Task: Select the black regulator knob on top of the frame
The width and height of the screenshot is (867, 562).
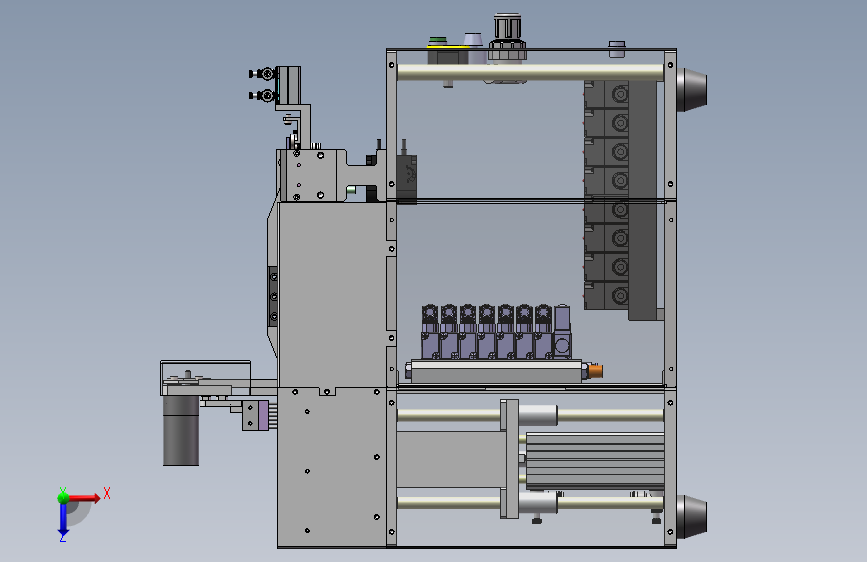Action: pos(507,37)
